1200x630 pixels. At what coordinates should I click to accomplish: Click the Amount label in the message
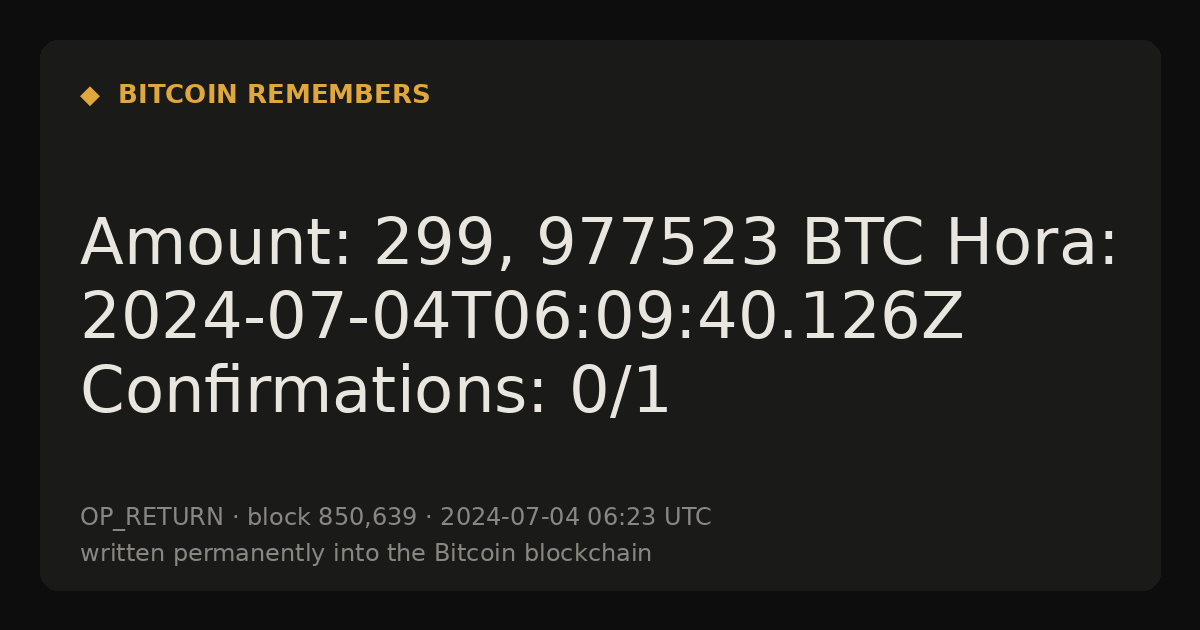click(216, 244)
